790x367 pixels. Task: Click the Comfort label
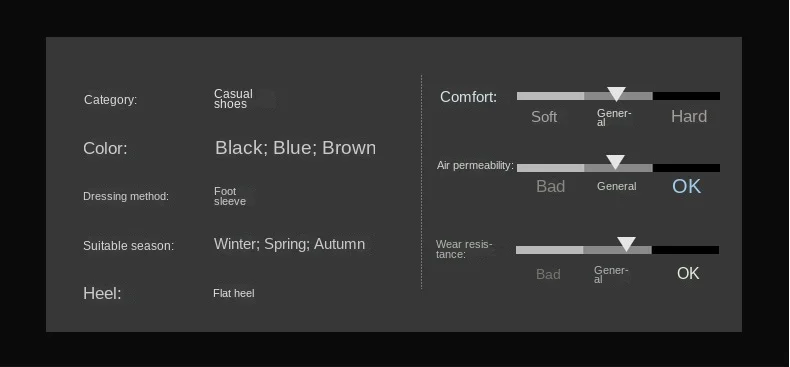tap(469, 97)
